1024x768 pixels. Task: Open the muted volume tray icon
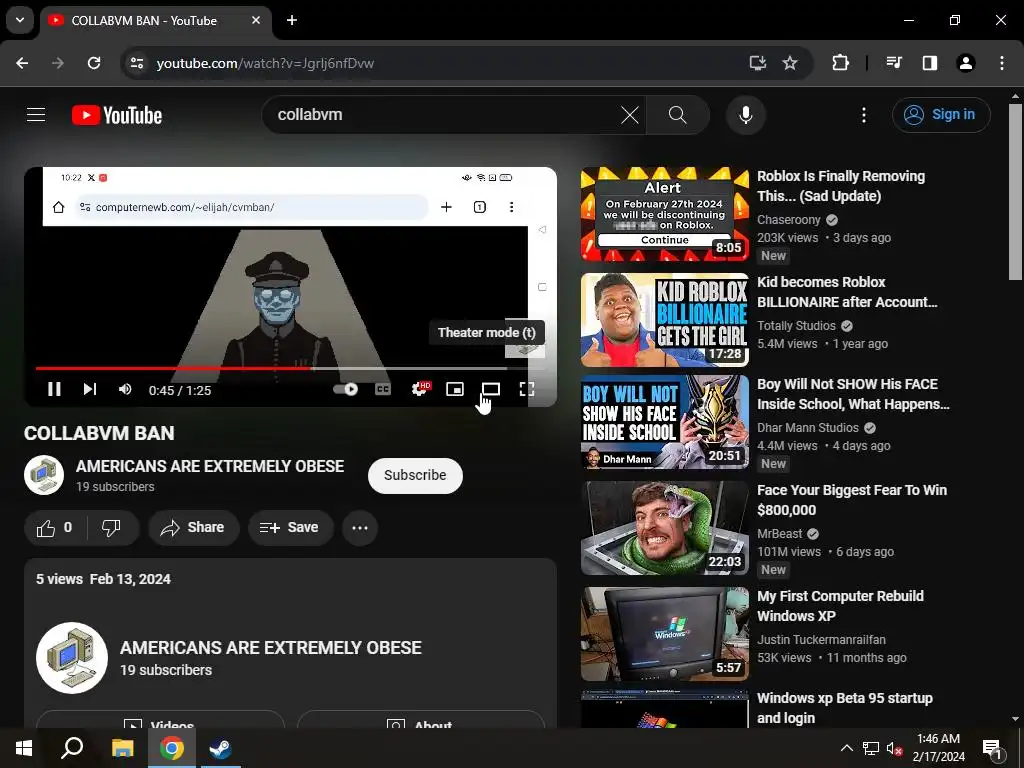(894, 748)
